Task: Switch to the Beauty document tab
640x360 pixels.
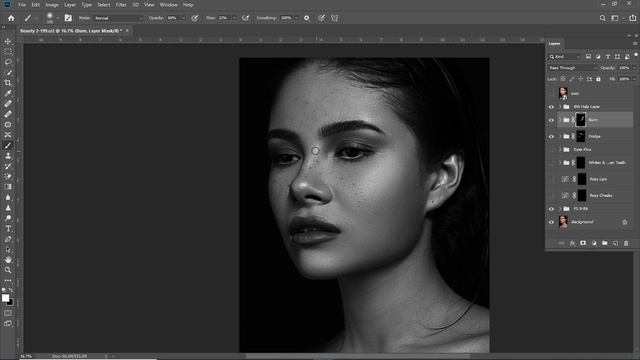Action: click(71, 31)
